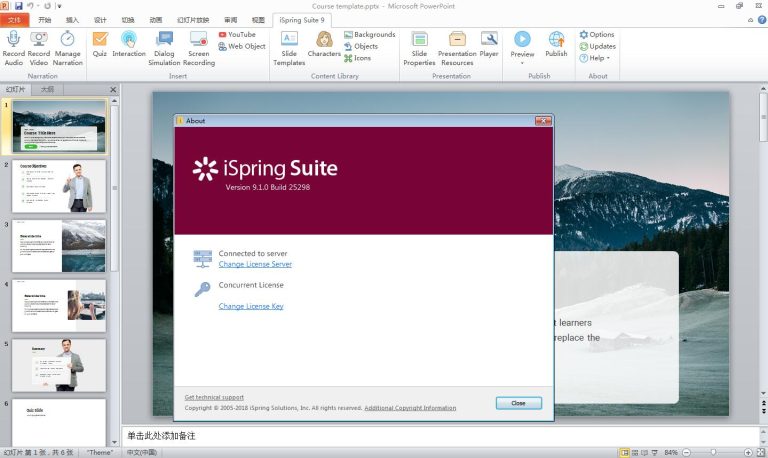Open Additional Copyright Information link
This screenshot has width=768, height=458.
410,408
